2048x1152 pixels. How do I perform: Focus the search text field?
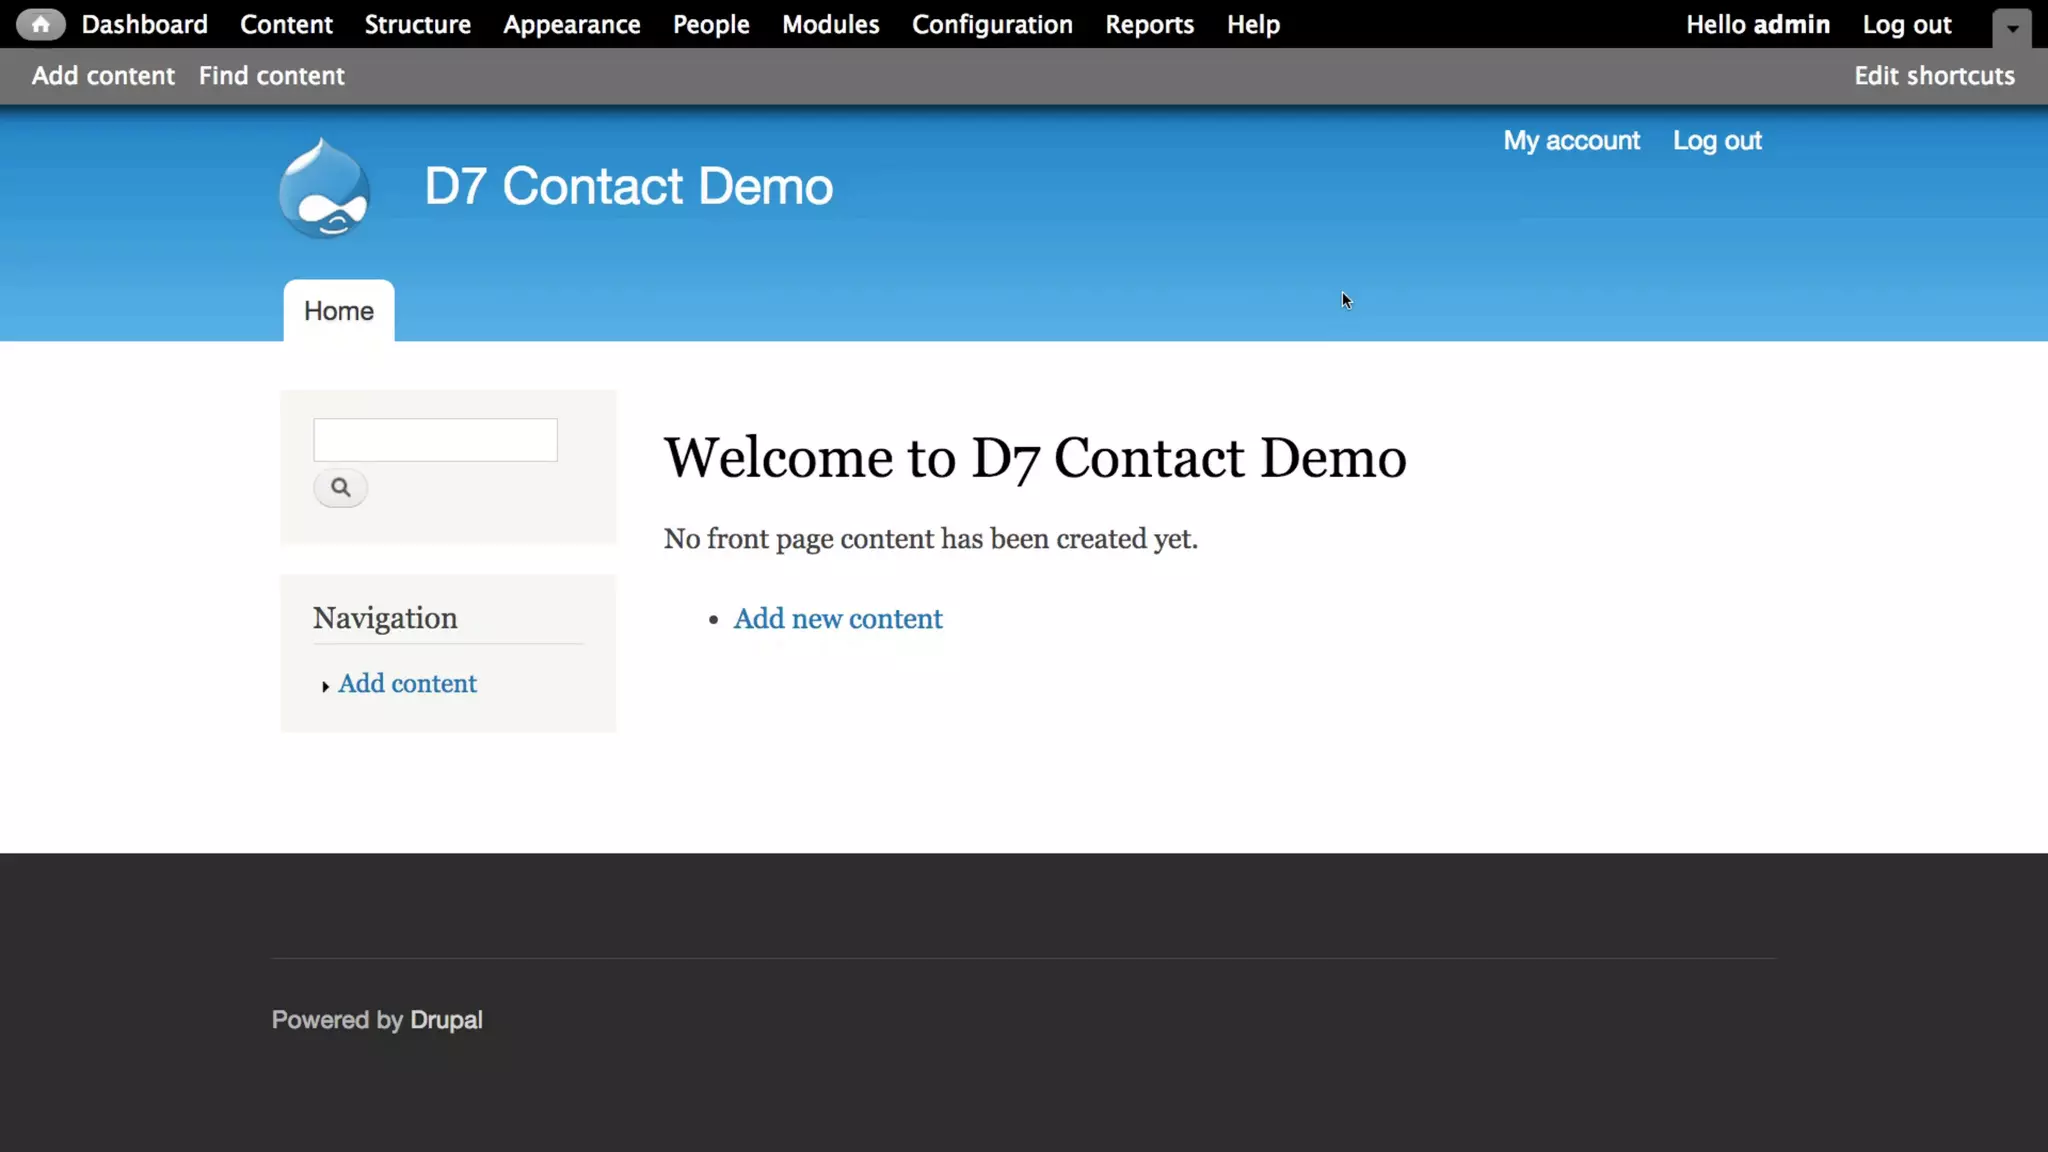pos(435,440)
